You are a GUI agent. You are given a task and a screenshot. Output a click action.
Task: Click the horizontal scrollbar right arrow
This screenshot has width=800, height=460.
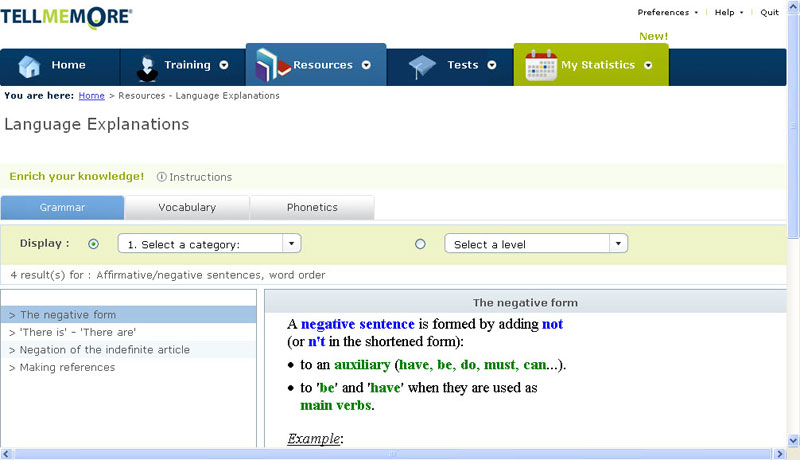779,454
